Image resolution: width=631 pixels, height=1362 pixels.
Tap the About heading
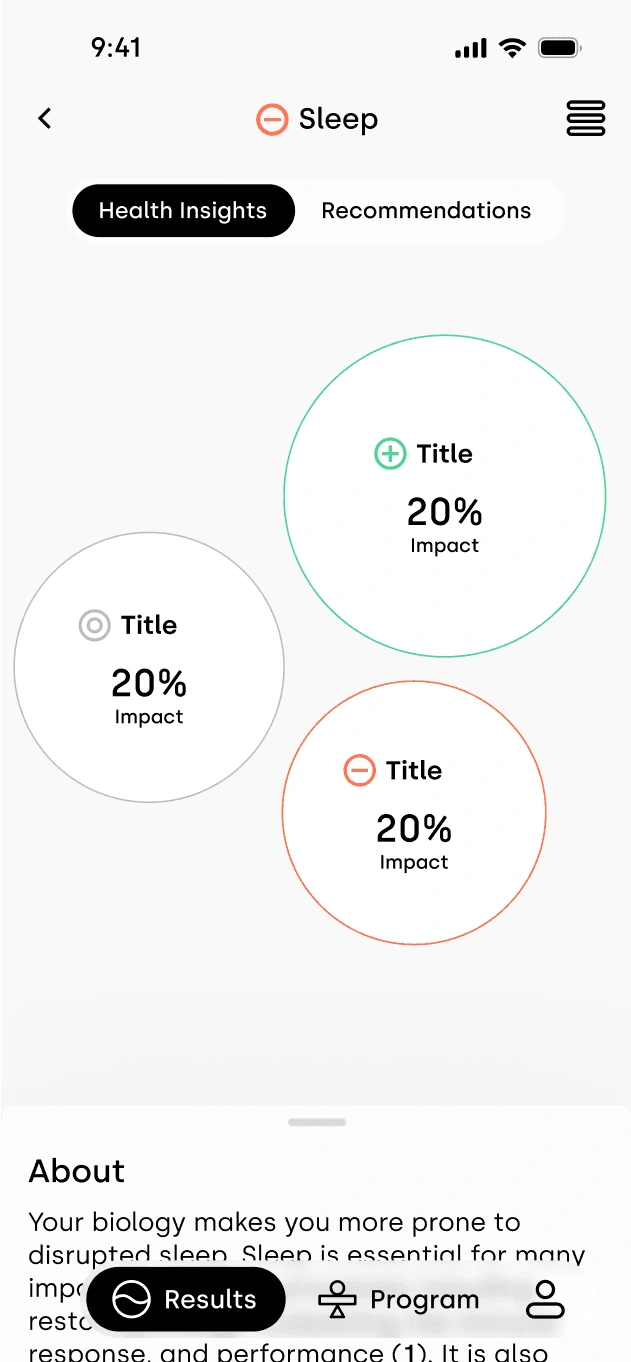77,1171
